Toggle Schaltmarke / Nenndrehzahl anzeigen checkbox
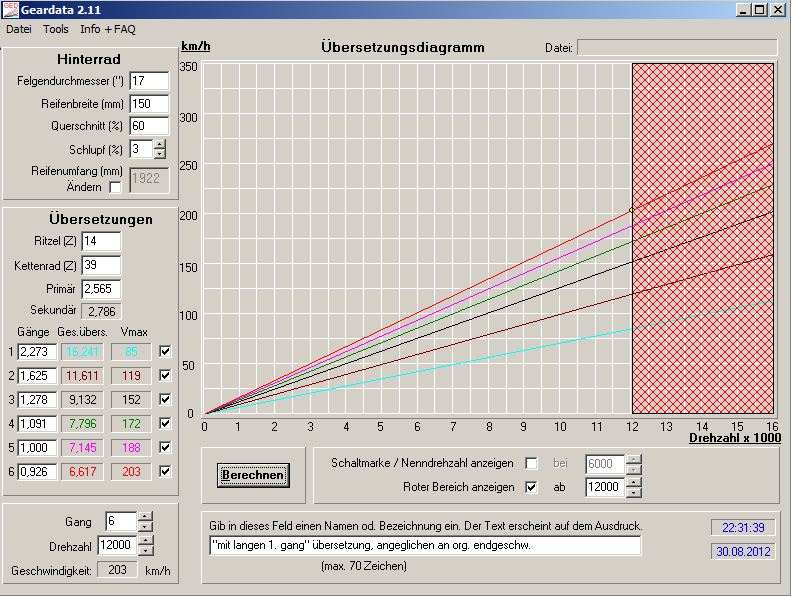 (531, 463)
